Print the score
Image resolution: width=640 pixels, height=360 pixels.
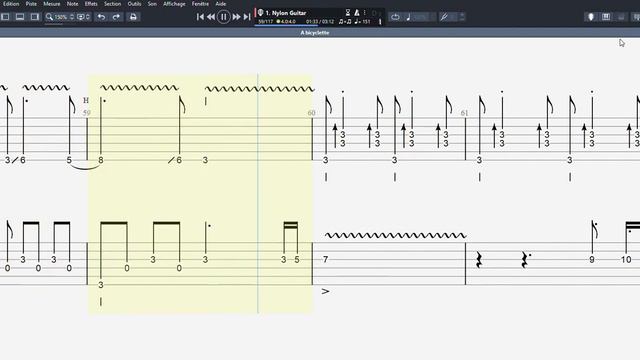click(x=133, y=17)
